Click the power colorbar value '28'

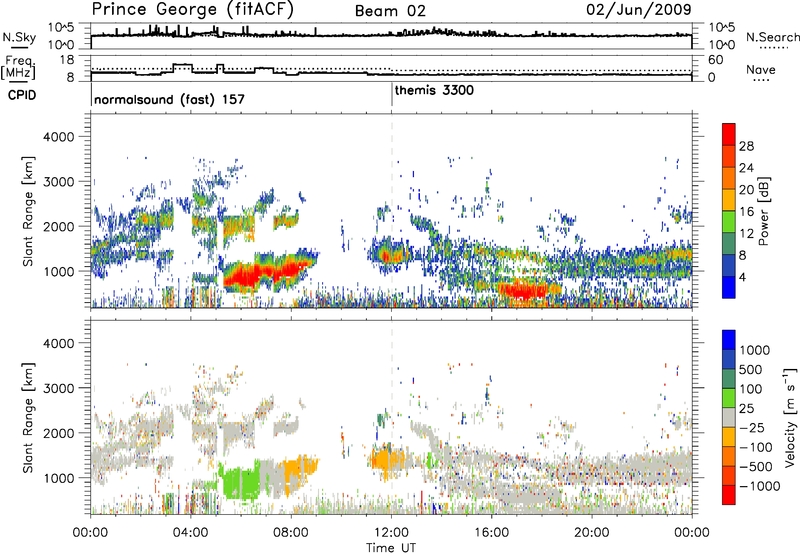point(746,146)
